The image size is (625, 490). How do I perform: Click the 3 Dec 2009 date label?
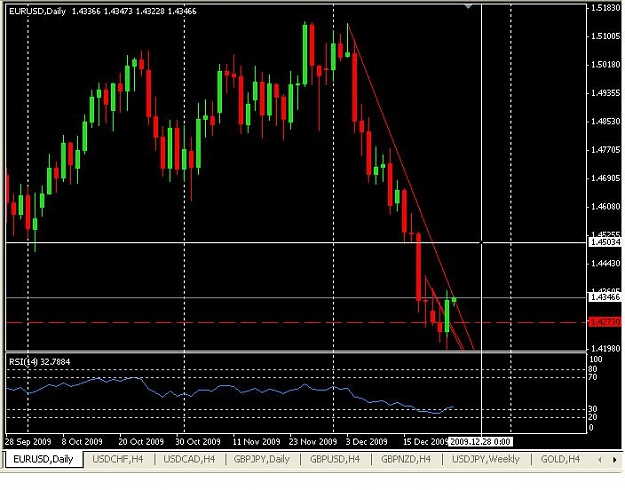click(x=367, y=442)
